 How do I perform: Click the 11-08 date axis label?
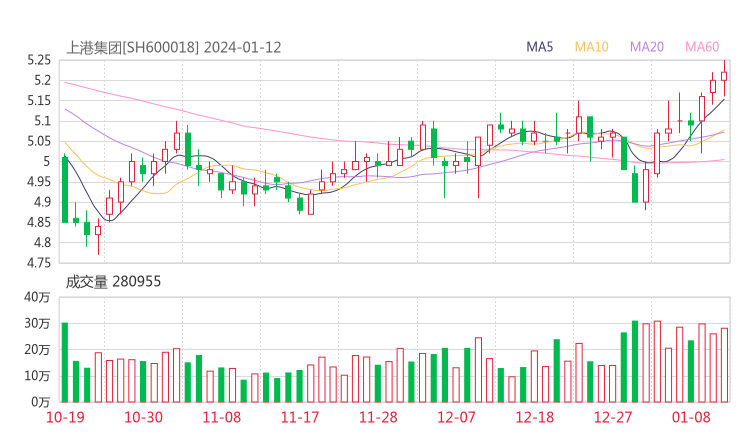click(222, 417)
